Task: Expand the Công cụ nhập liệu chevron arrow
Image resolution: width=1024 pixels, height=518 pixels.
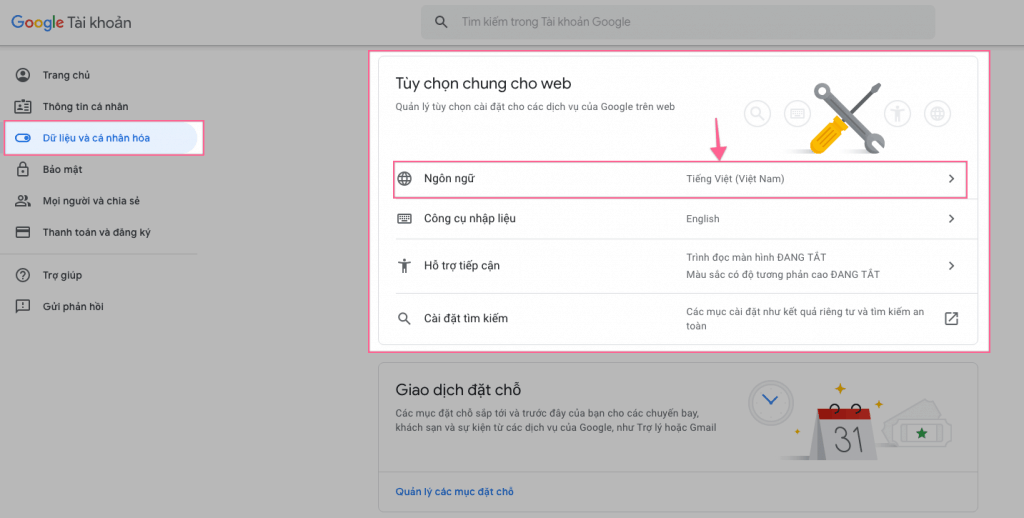Action: 951,219
